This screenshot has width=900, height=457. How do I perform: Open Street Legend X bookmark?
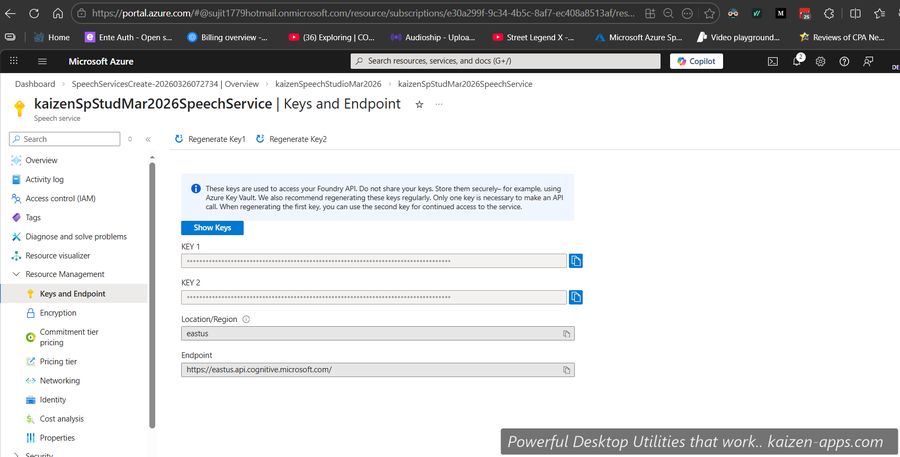pos(533,37)
